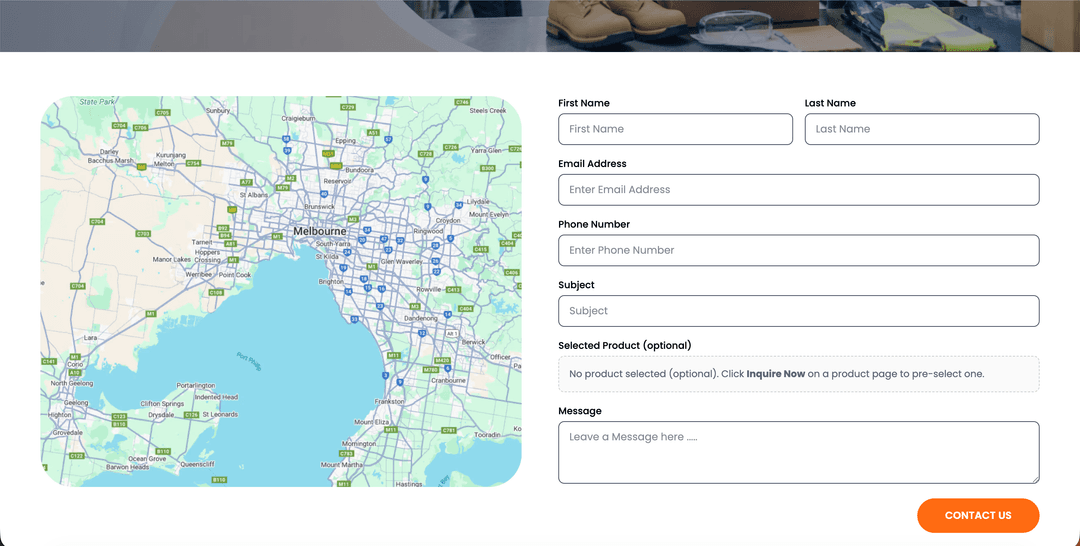This screenshot has width=1080, height=546.
Task: Click the Message field label
Action: tap(579, 411)
